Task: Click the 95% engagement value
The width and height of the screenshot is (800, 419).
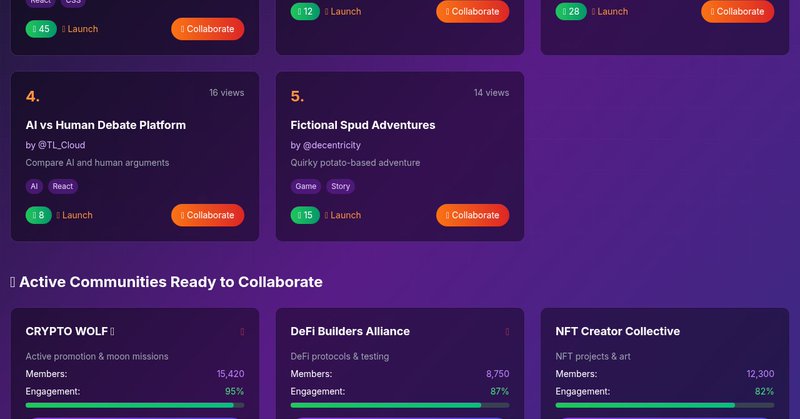Action: coord(235,391)
